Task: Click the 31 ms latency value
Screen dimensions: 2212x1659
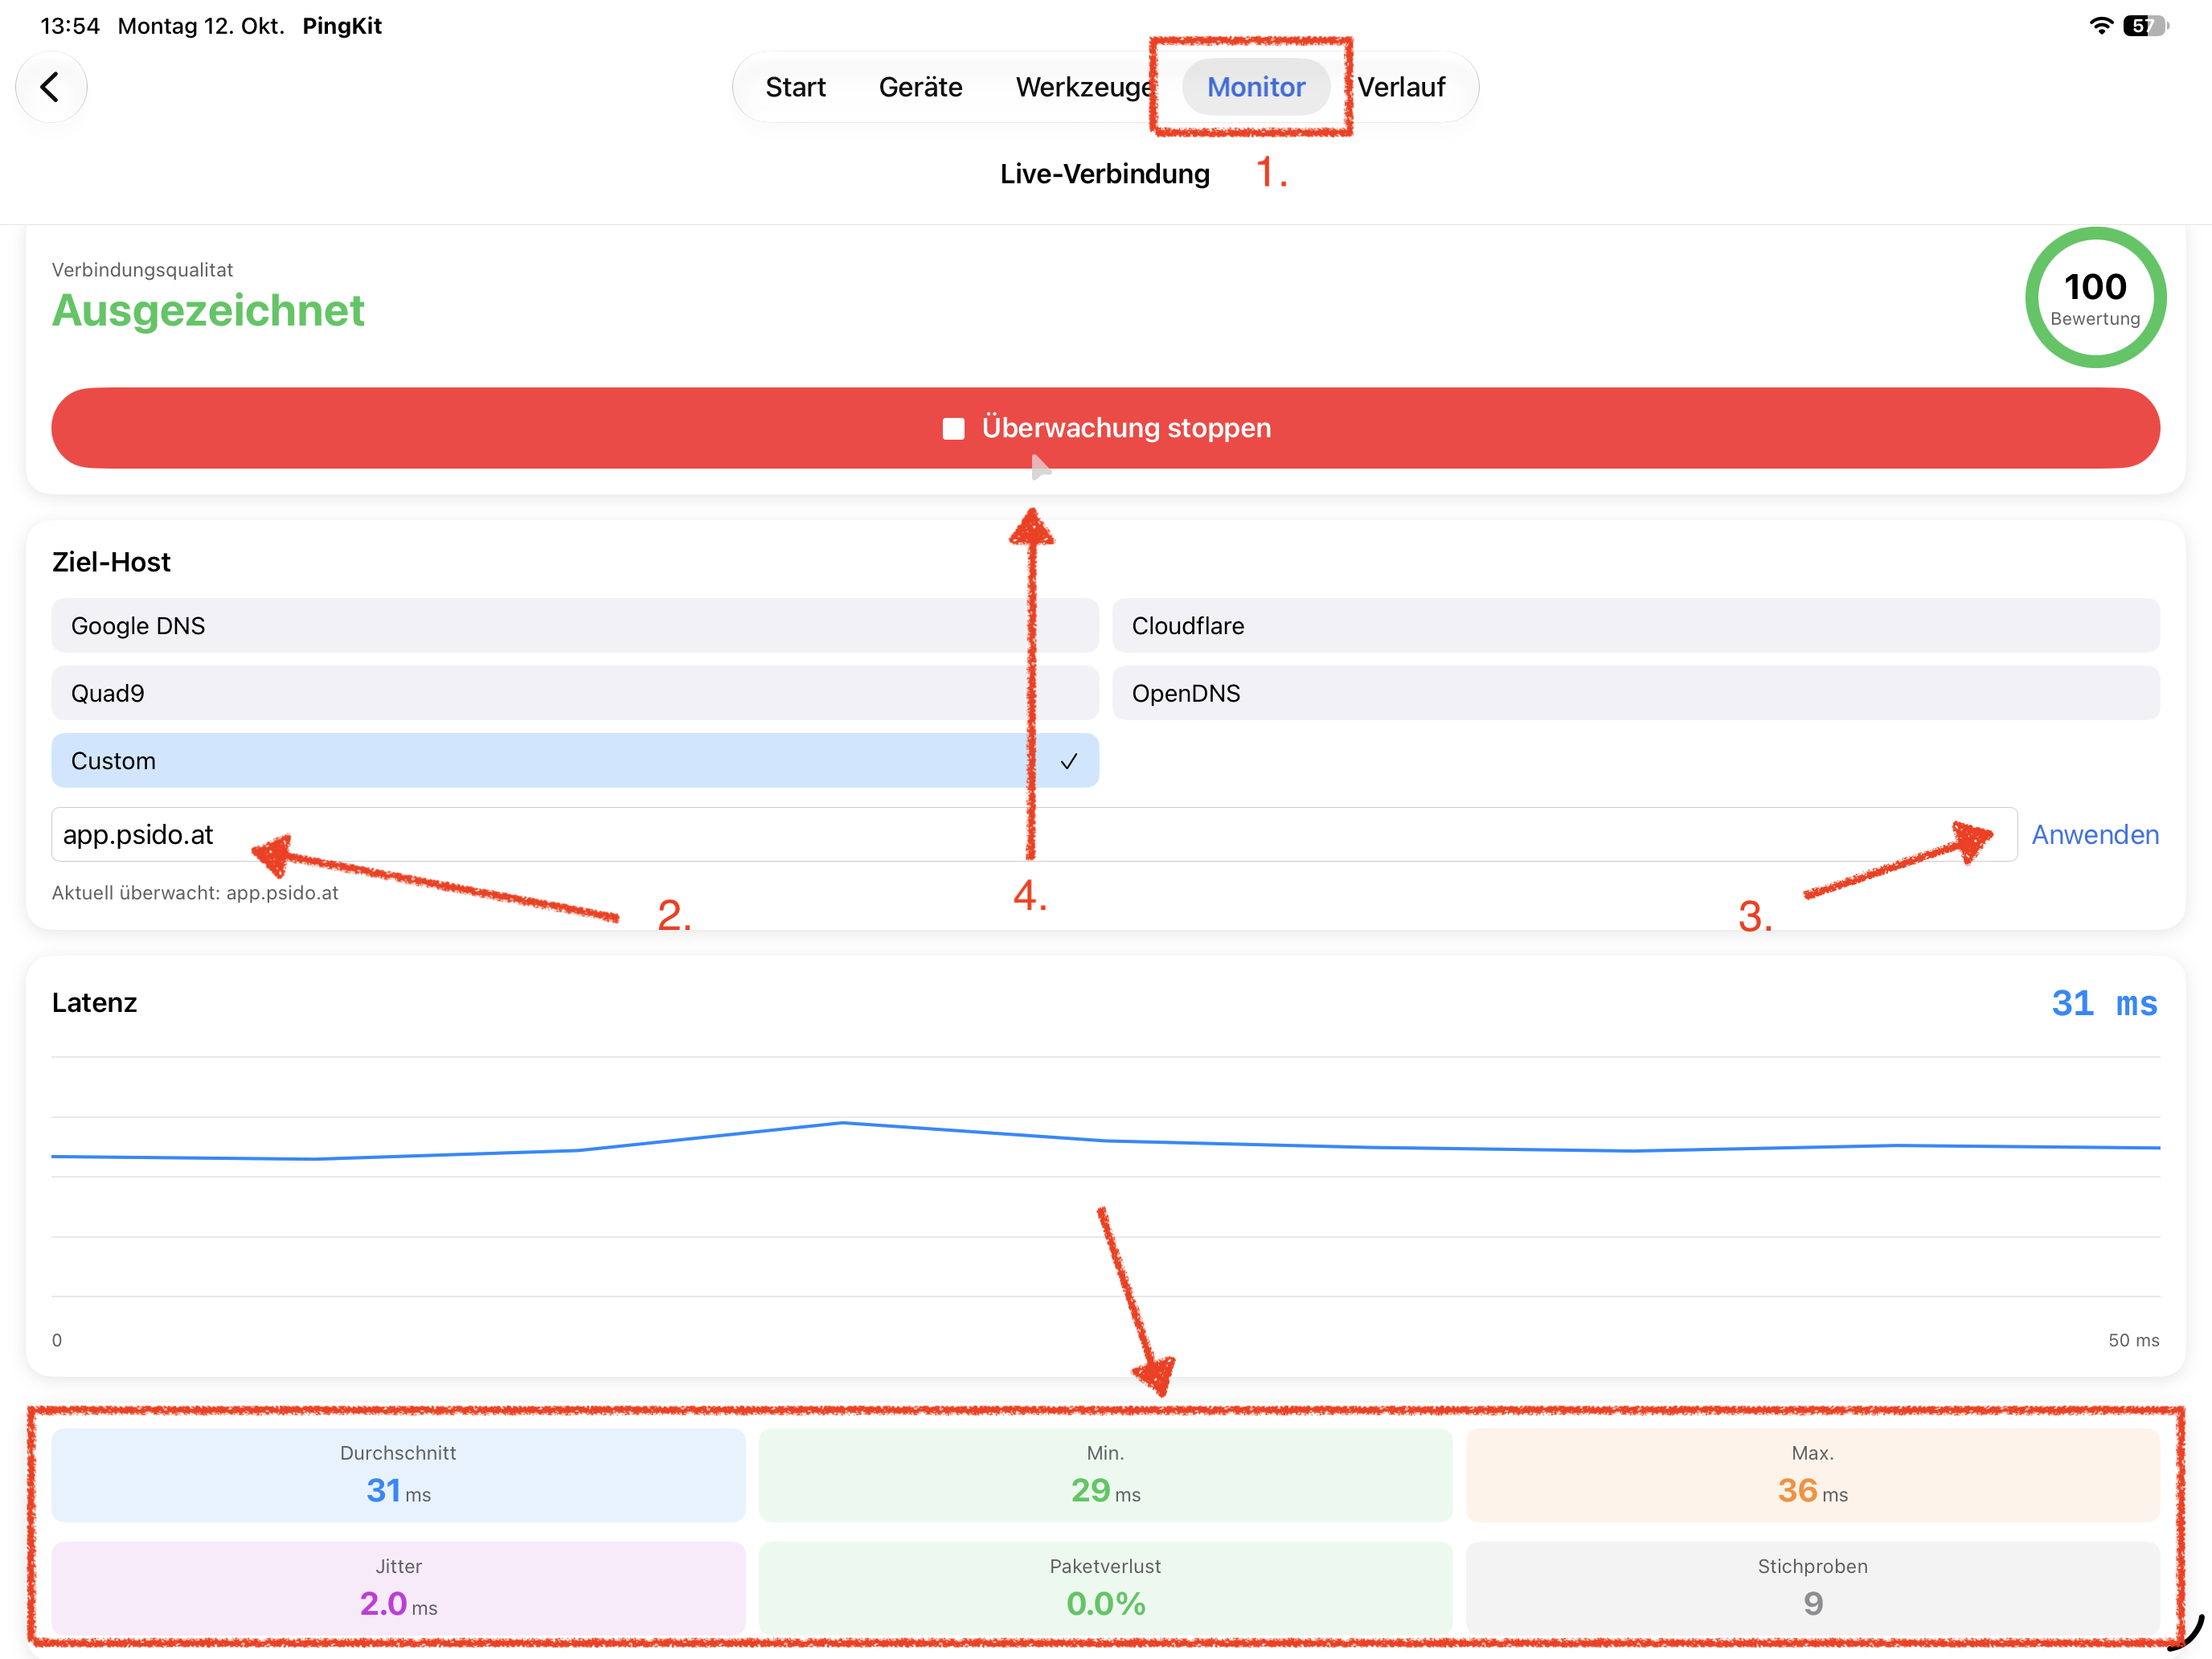Action: [2104, 1003]
